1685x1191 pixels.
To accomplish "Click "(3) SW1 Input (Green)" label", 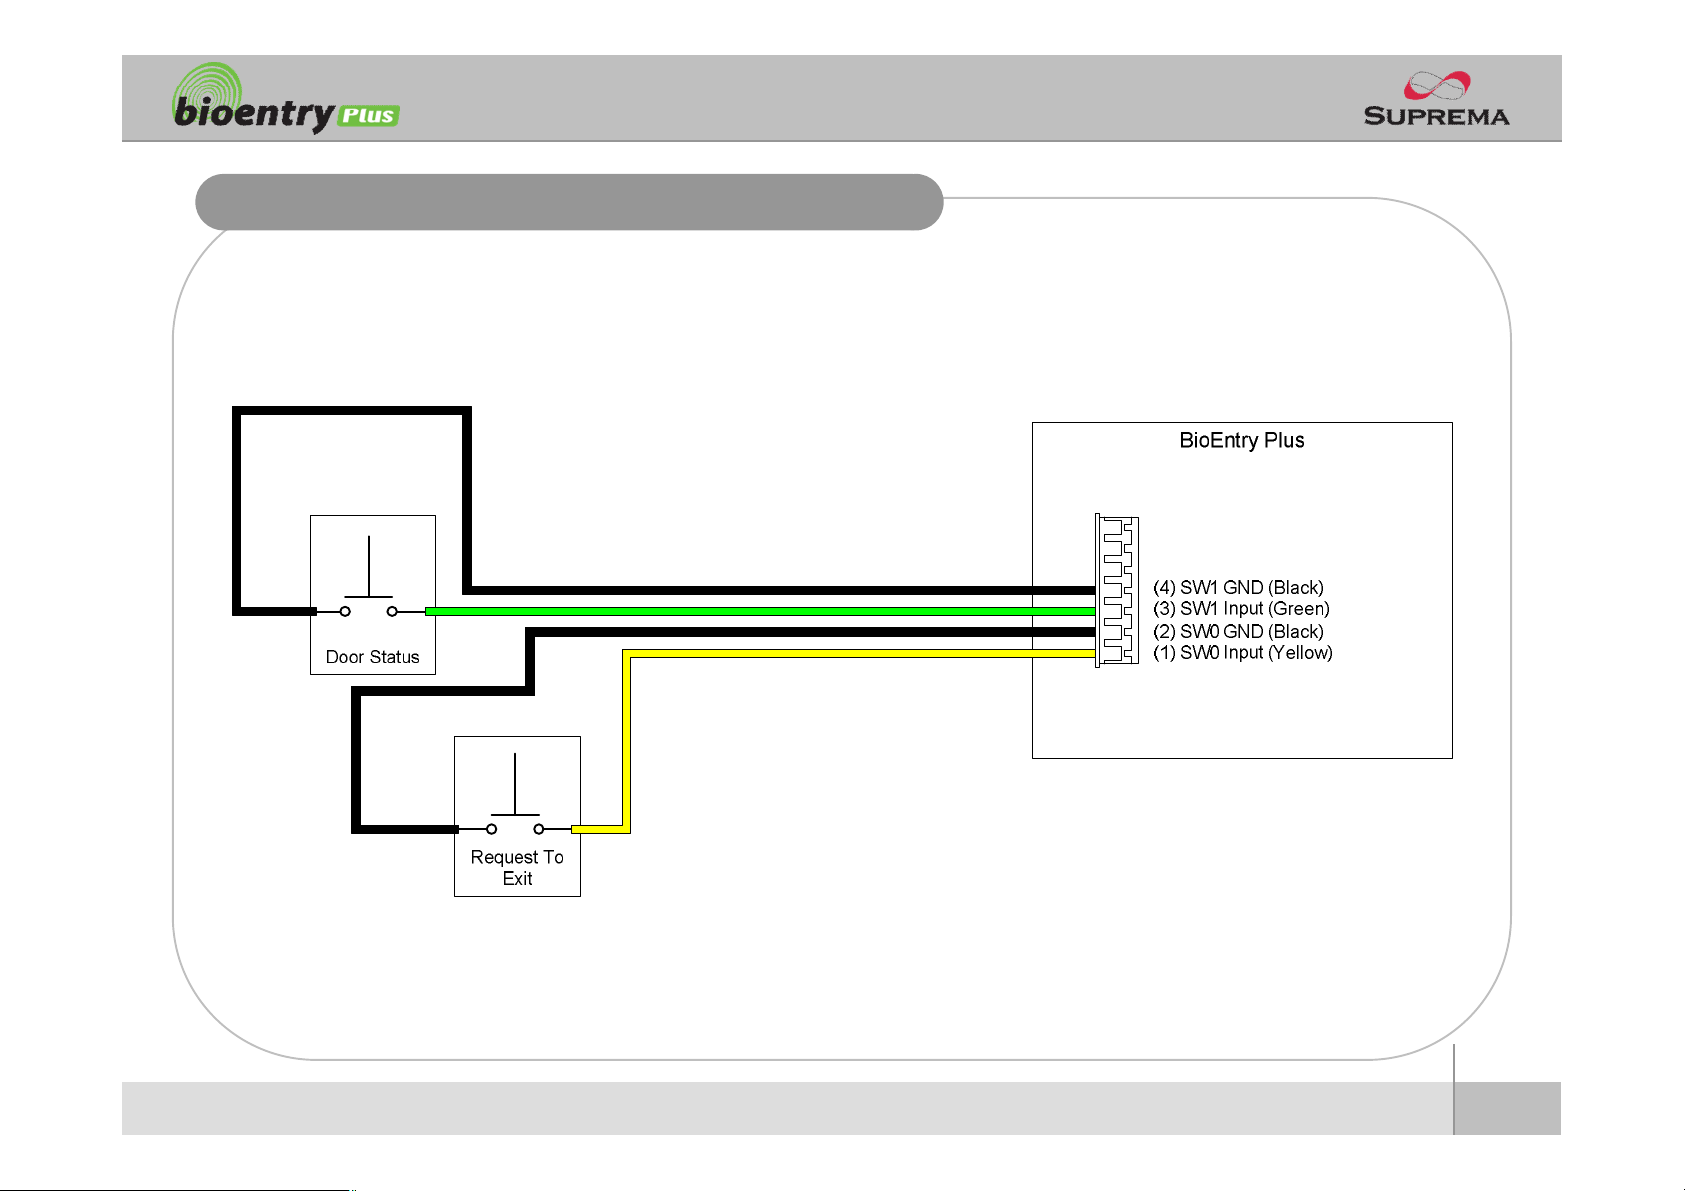I will 1241,608.
